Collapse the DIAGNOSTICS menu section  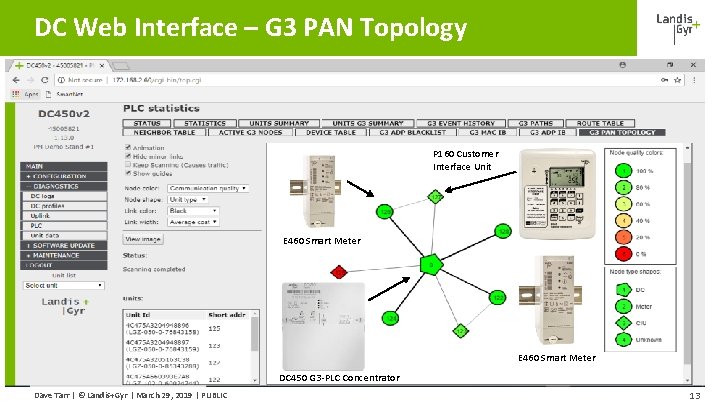64,186
